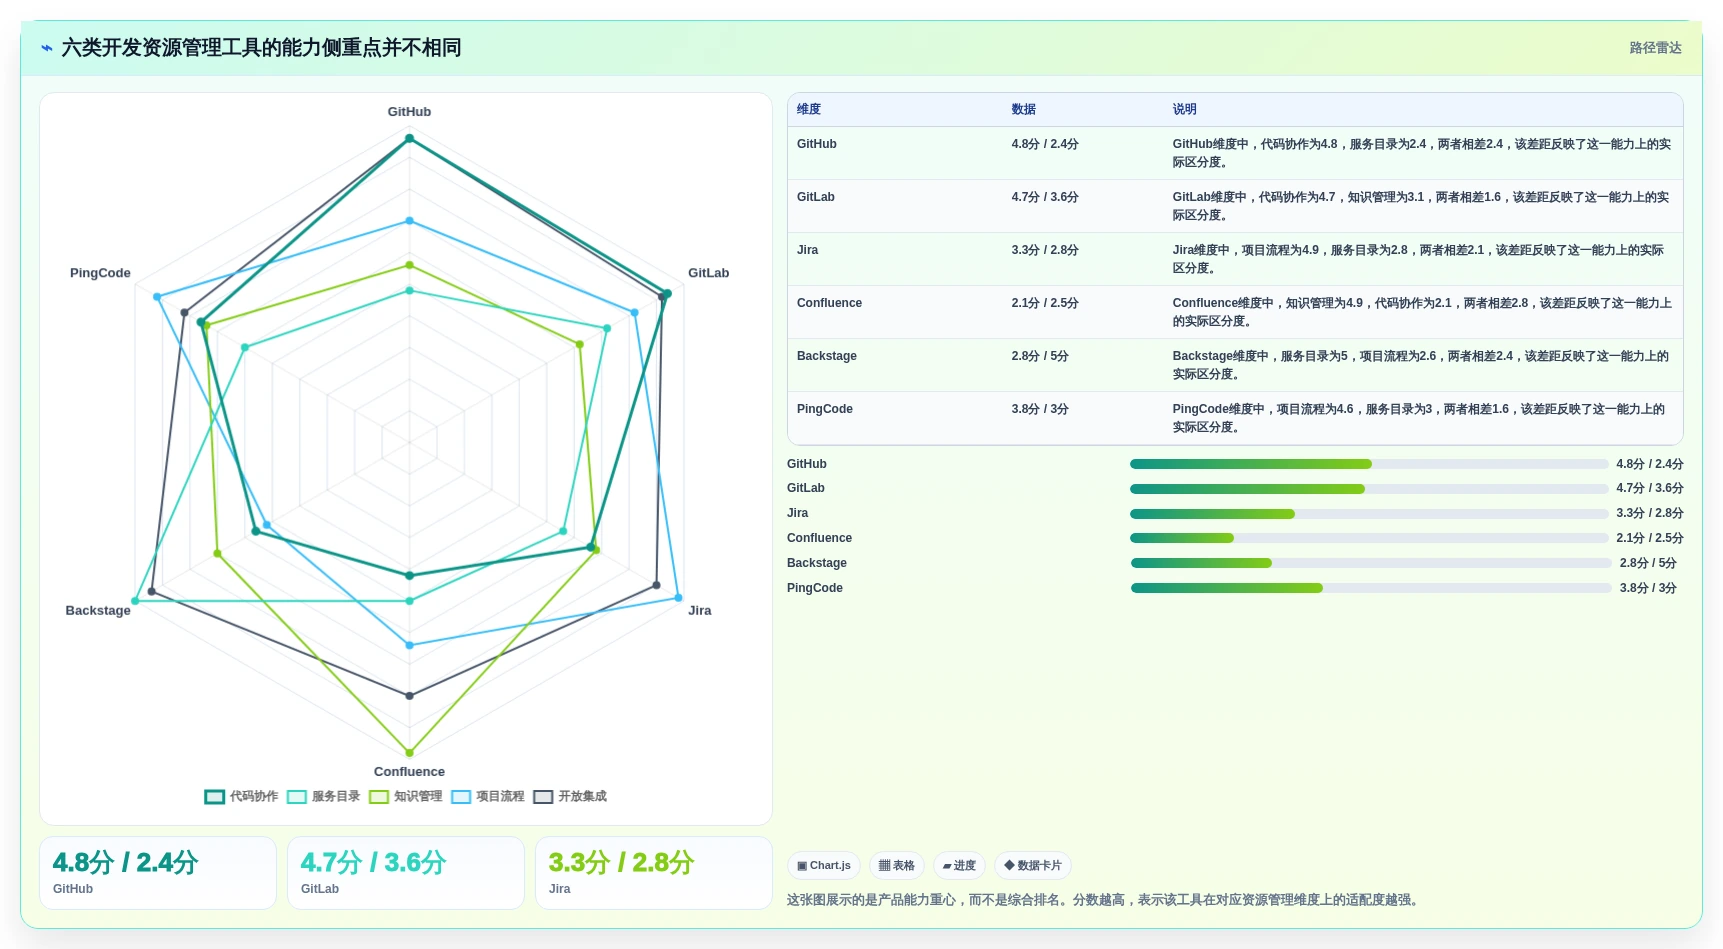Toggle the 代码协作 legend swatch
Screen dimensions: 1723x949
pyautogui.click(x=215, y=797)
